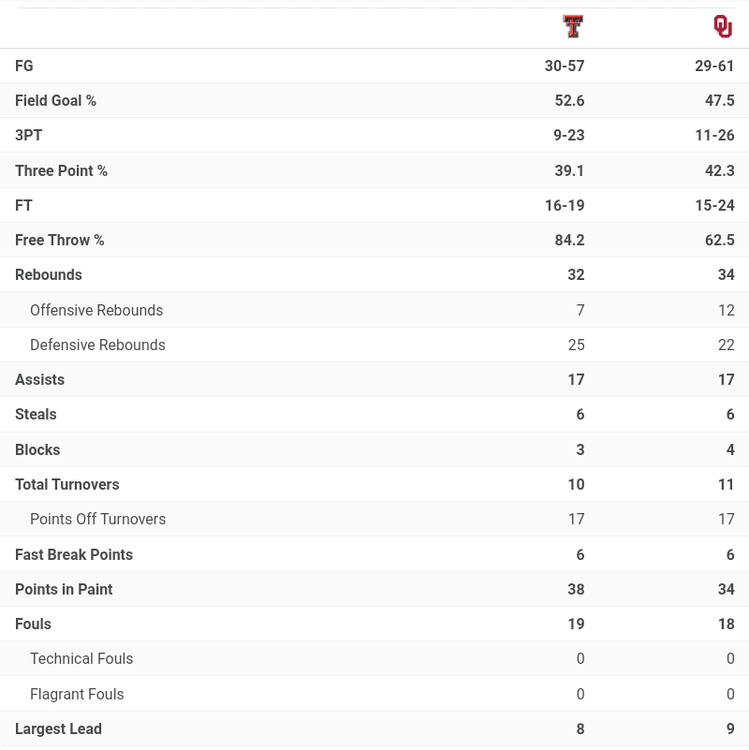Select the Field Goal % row label
This screenshot has width=749, height=750.
[x=56, y=101]
